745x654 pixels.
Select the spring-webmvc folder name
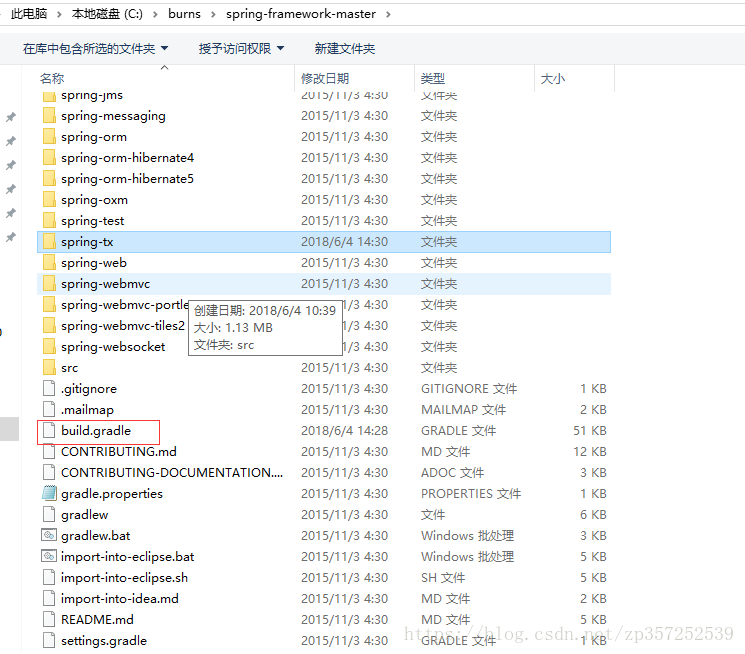(x=105, y=284)
